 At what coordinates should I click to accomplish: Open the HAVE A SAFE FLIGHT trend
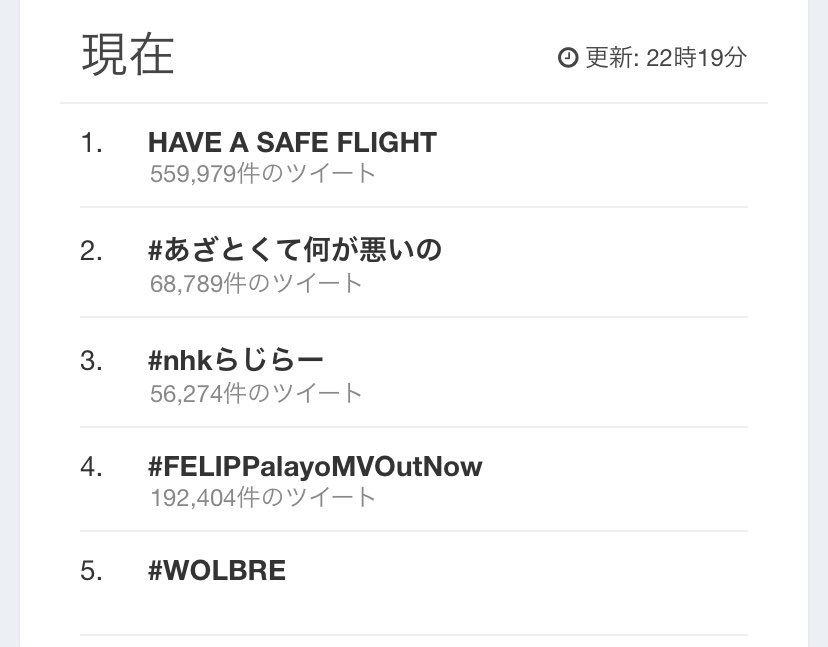point(292,143)
